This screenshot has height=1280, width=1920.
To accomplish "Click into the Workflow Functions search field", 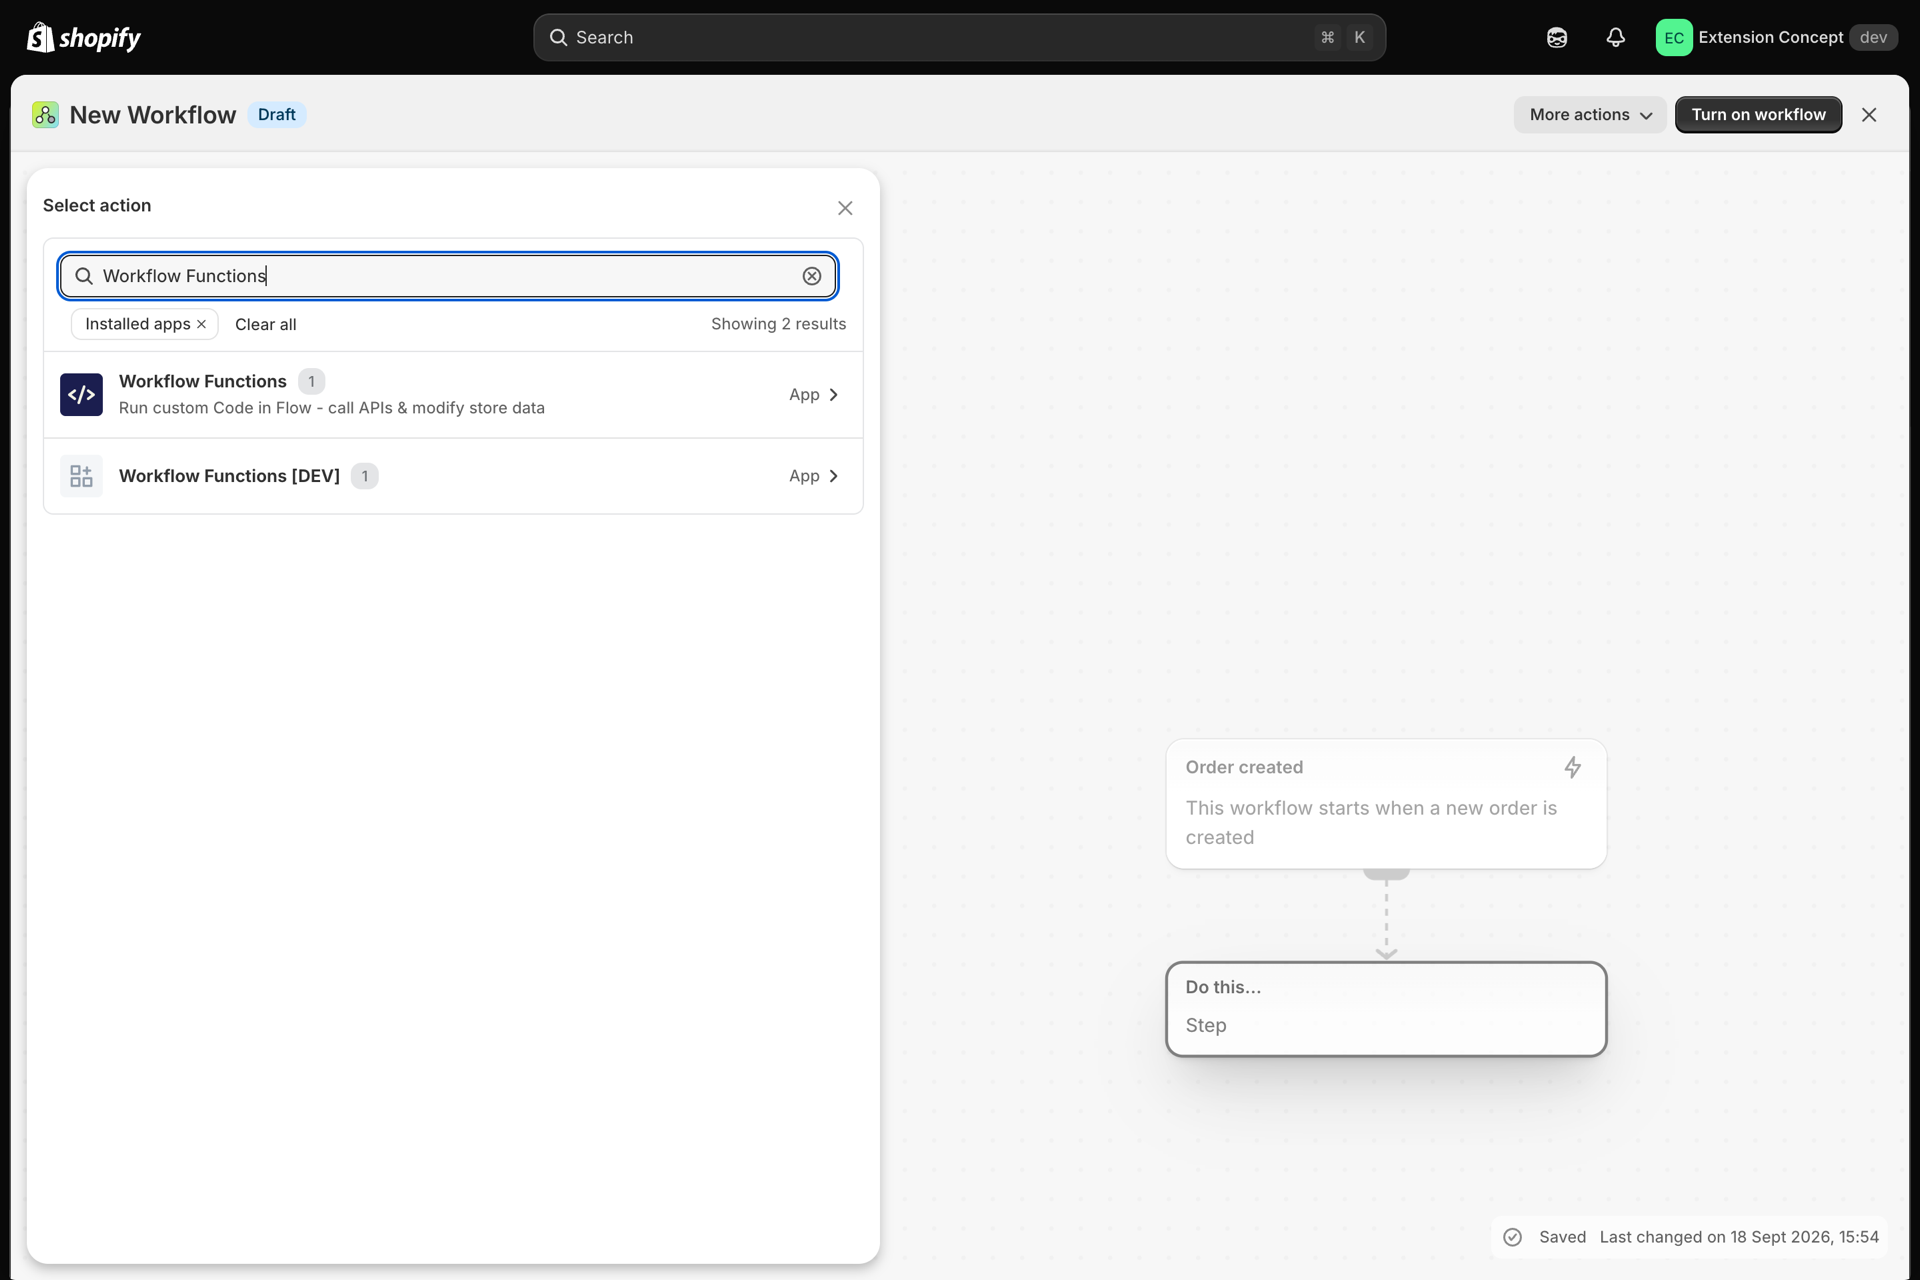I will (448, 276).
